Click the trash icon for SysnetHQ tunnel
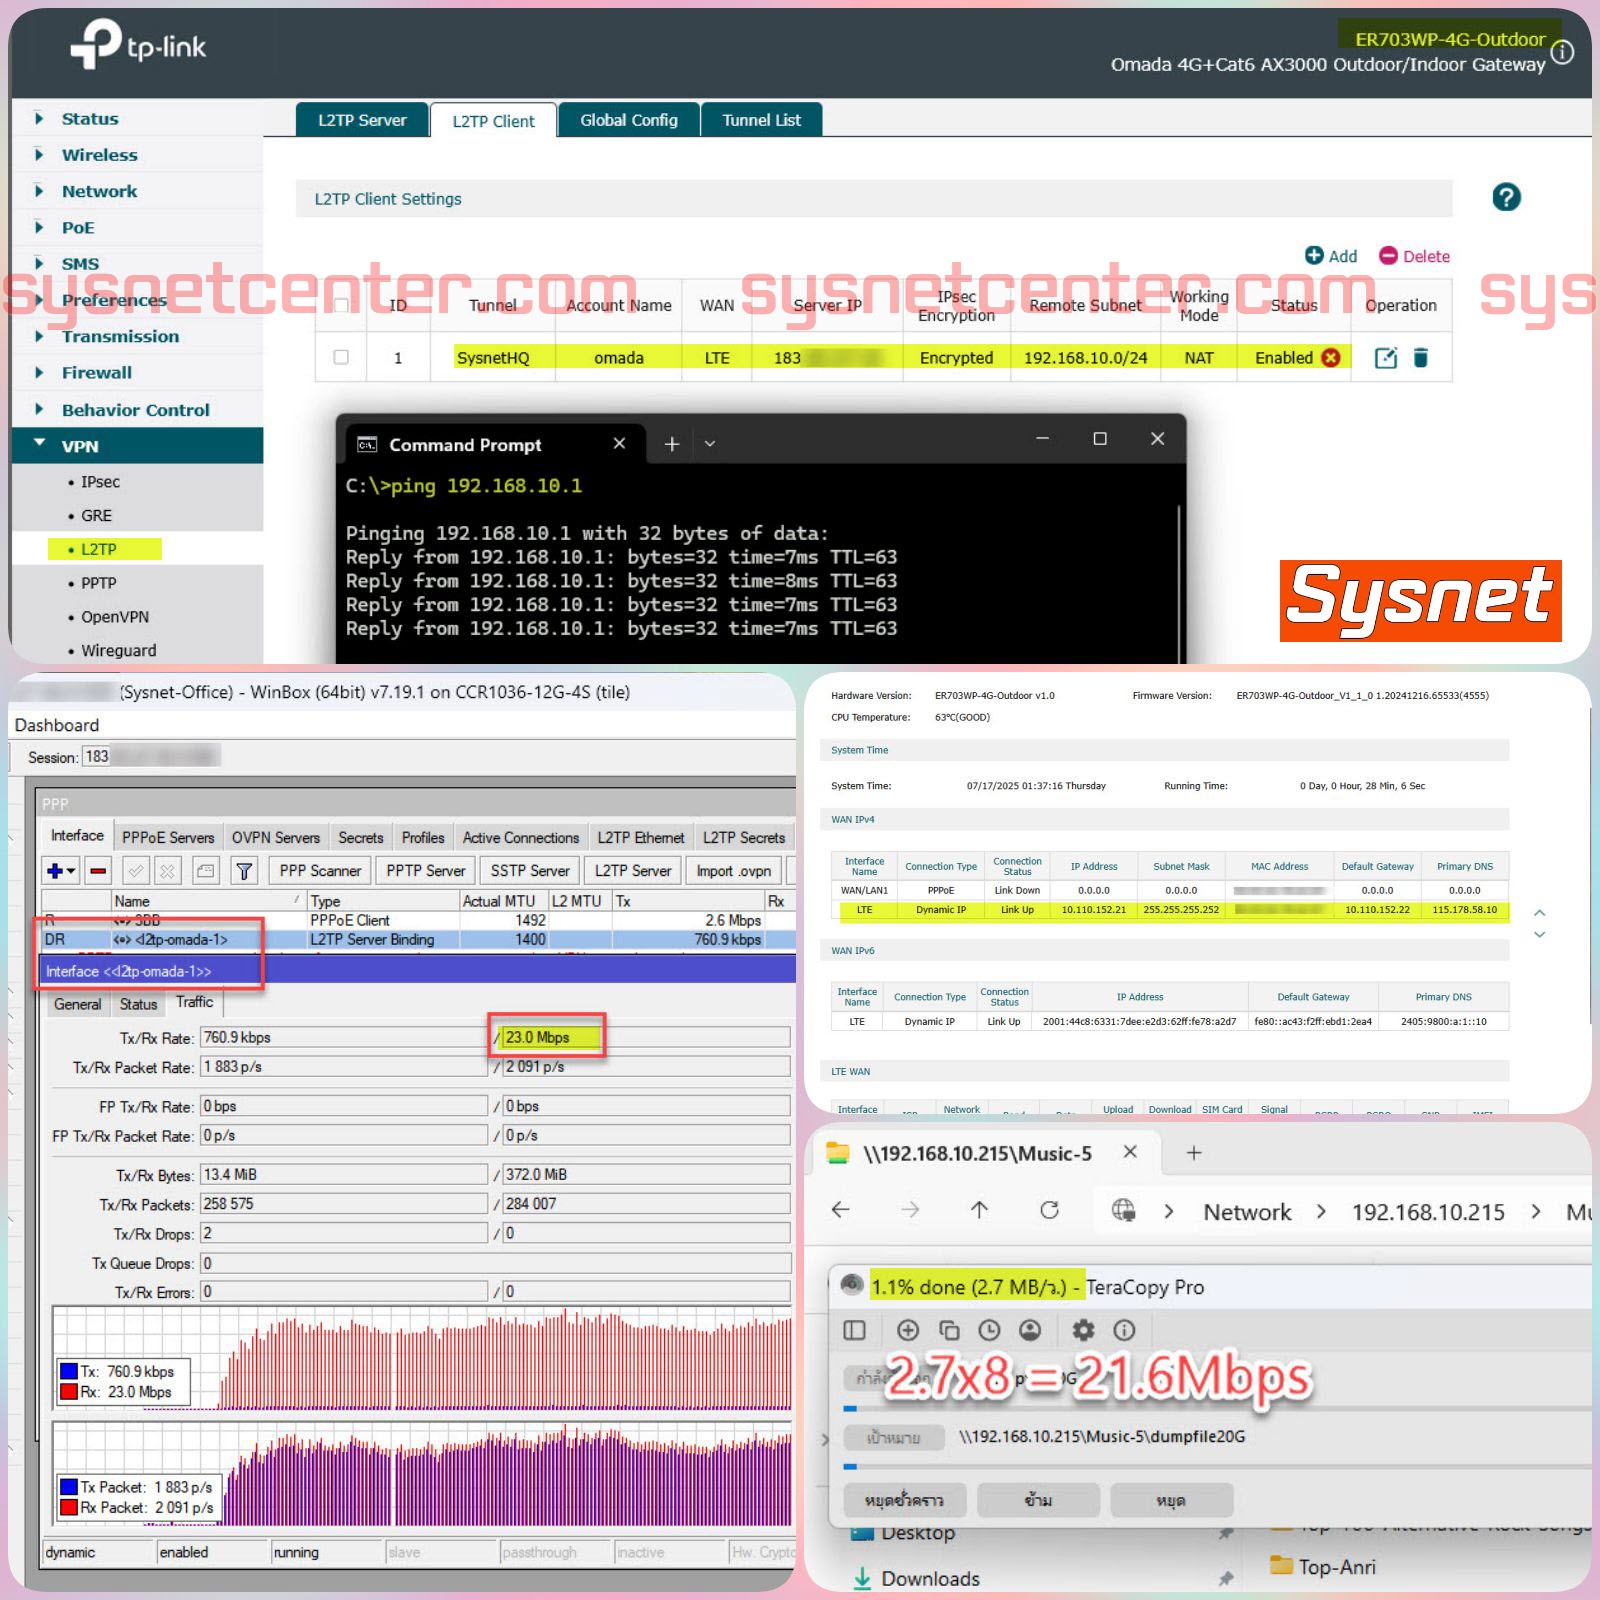Image resolution: width=1600 pixels, height=1600 pixels. point(1420,358)
